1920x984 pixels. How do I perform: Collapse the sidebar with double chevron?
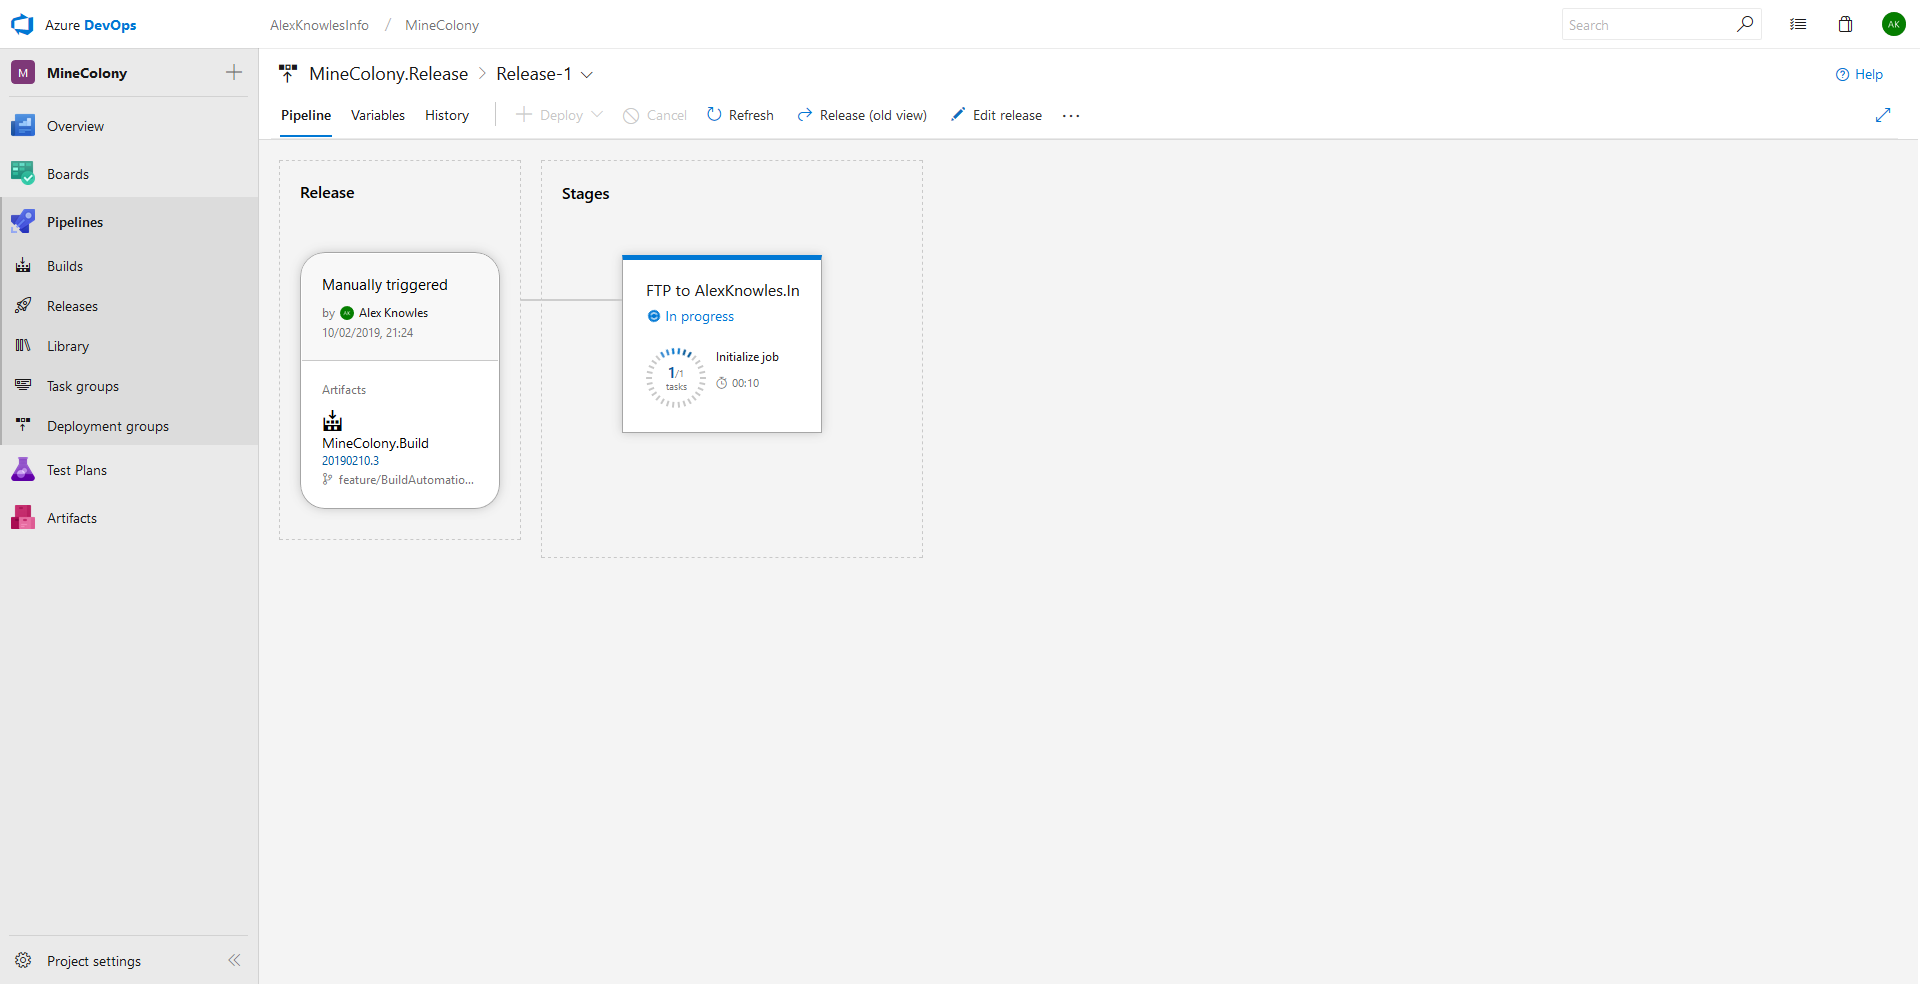(x=234, y=960)
